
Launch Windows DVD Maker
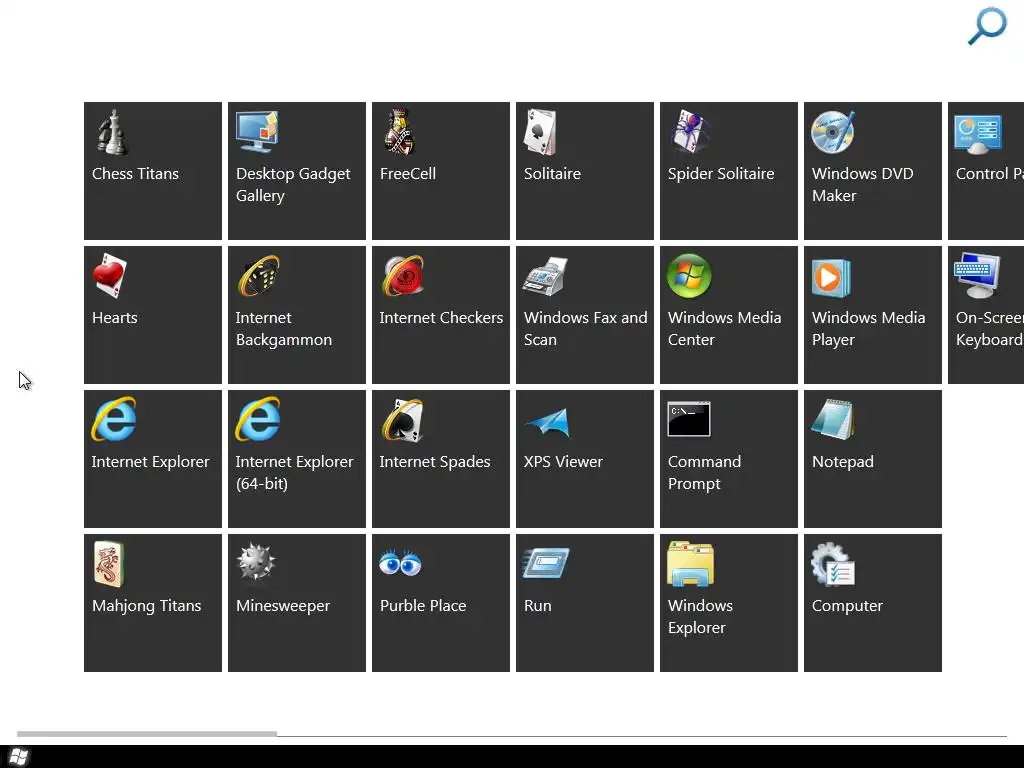pos(873,171)
